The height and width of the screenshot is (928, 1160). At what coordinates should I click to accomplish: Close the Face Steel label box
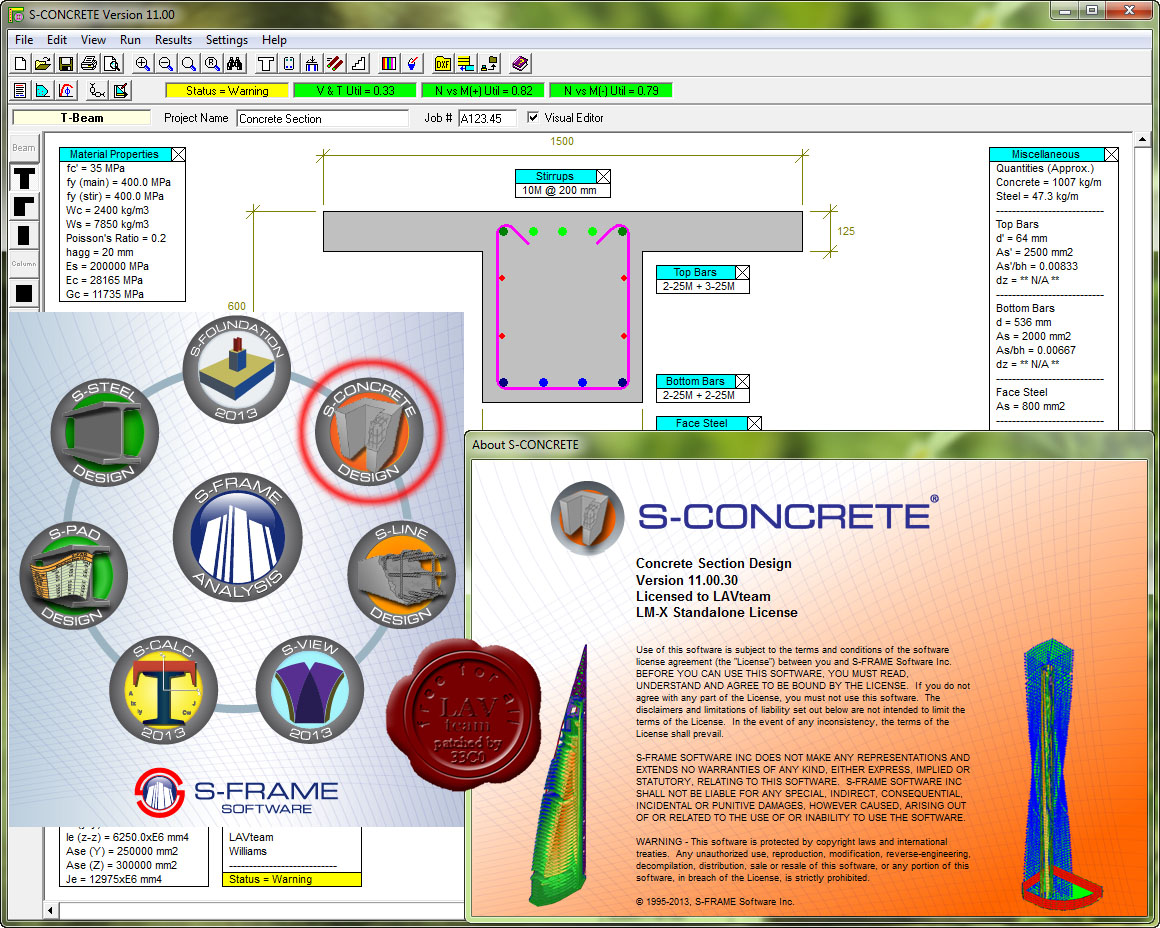point(755,423)
